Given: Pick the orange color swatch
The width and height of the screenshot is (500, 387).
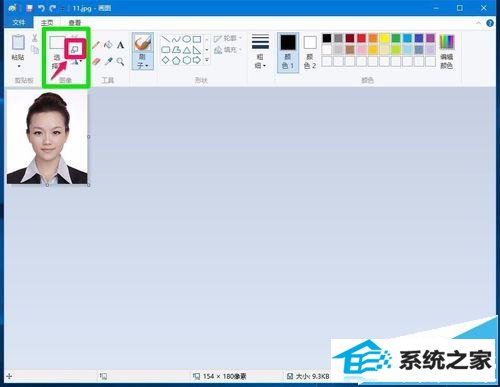Looking at the screenshot, I should (373, 38).
